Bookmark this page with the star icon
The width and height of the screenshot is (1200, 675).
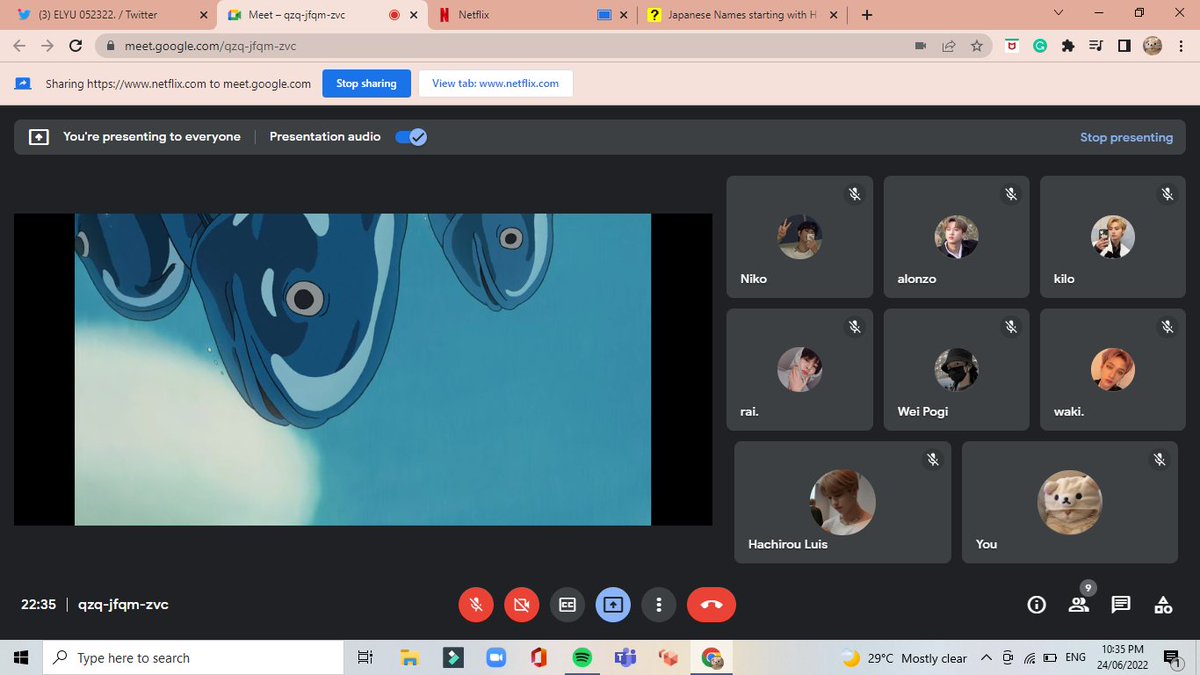[977, 46]
